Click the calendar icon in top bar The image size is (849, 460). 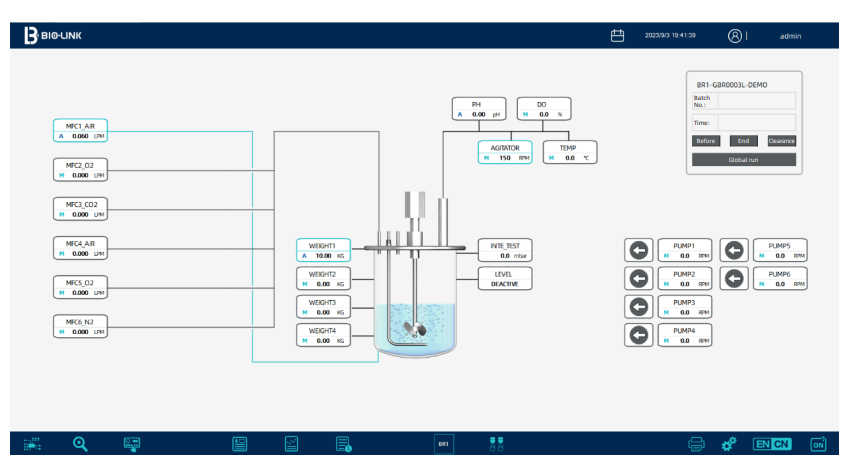point(617,36)
